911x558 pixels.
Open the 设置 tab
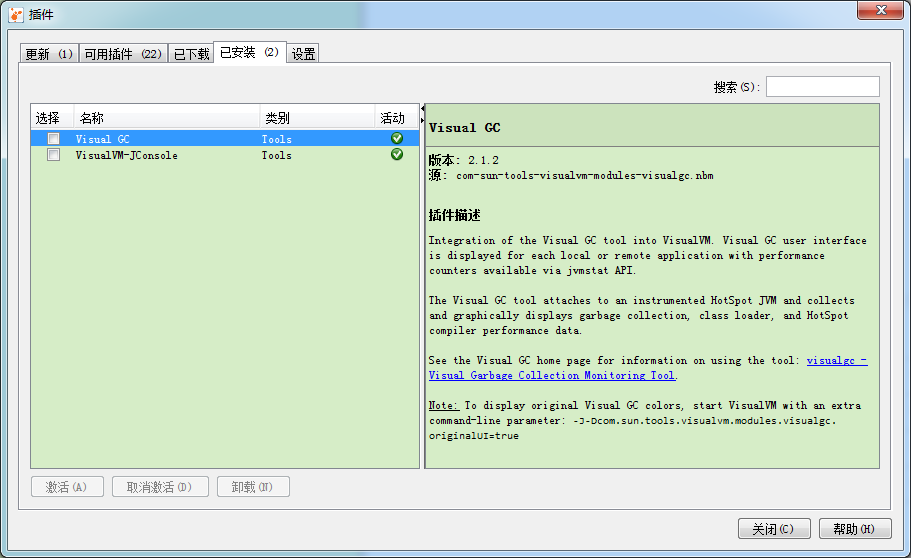click(x=303, y=53)
